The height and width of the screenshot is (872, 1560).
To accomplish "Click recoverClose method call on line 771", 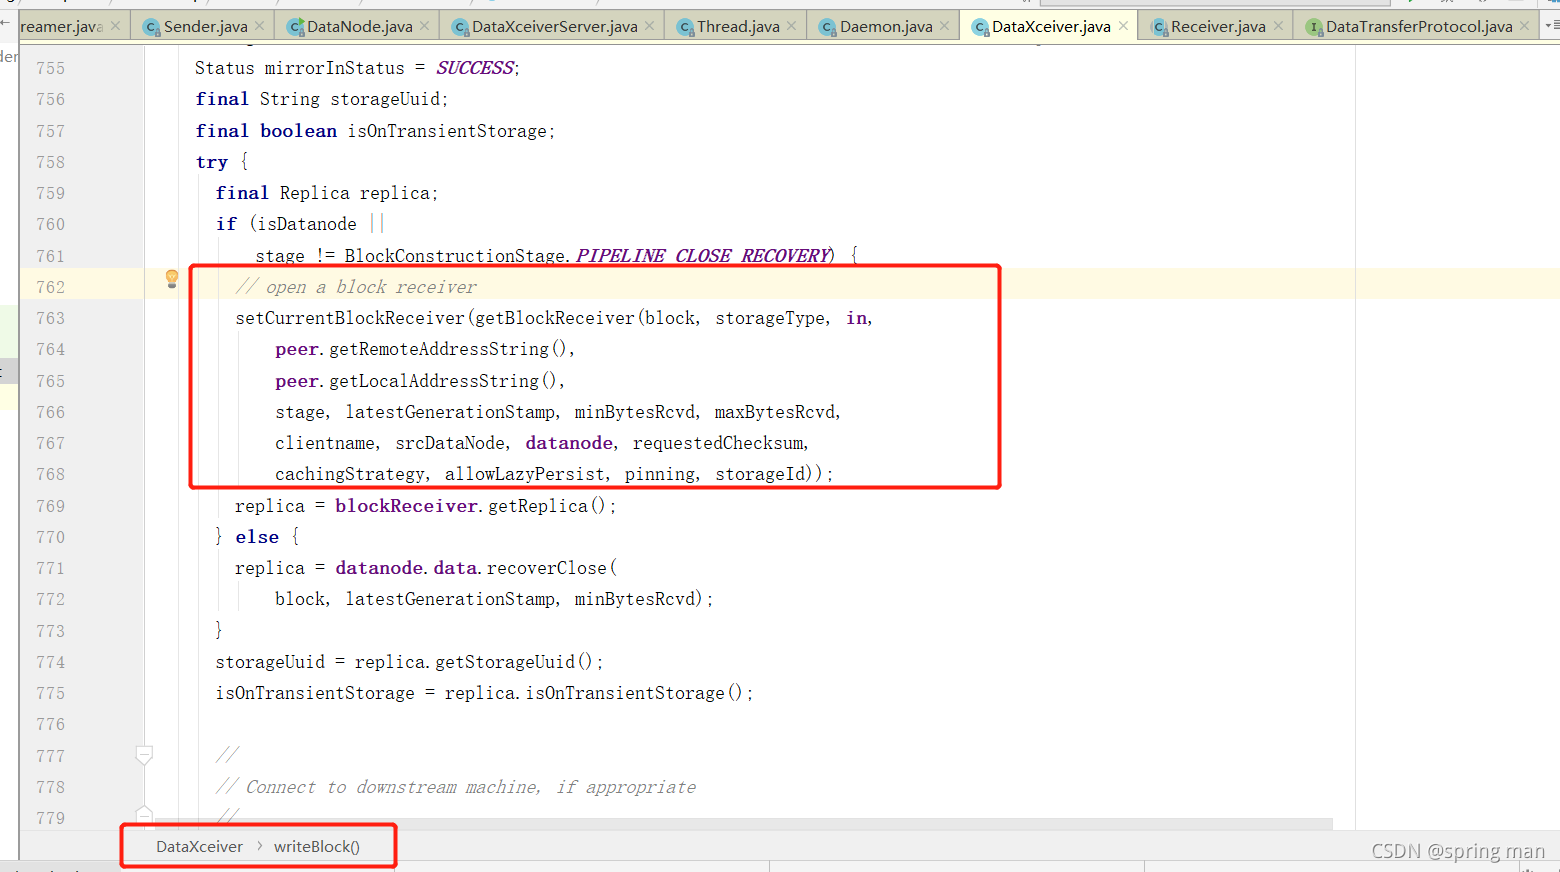I will tap(547, 568).
